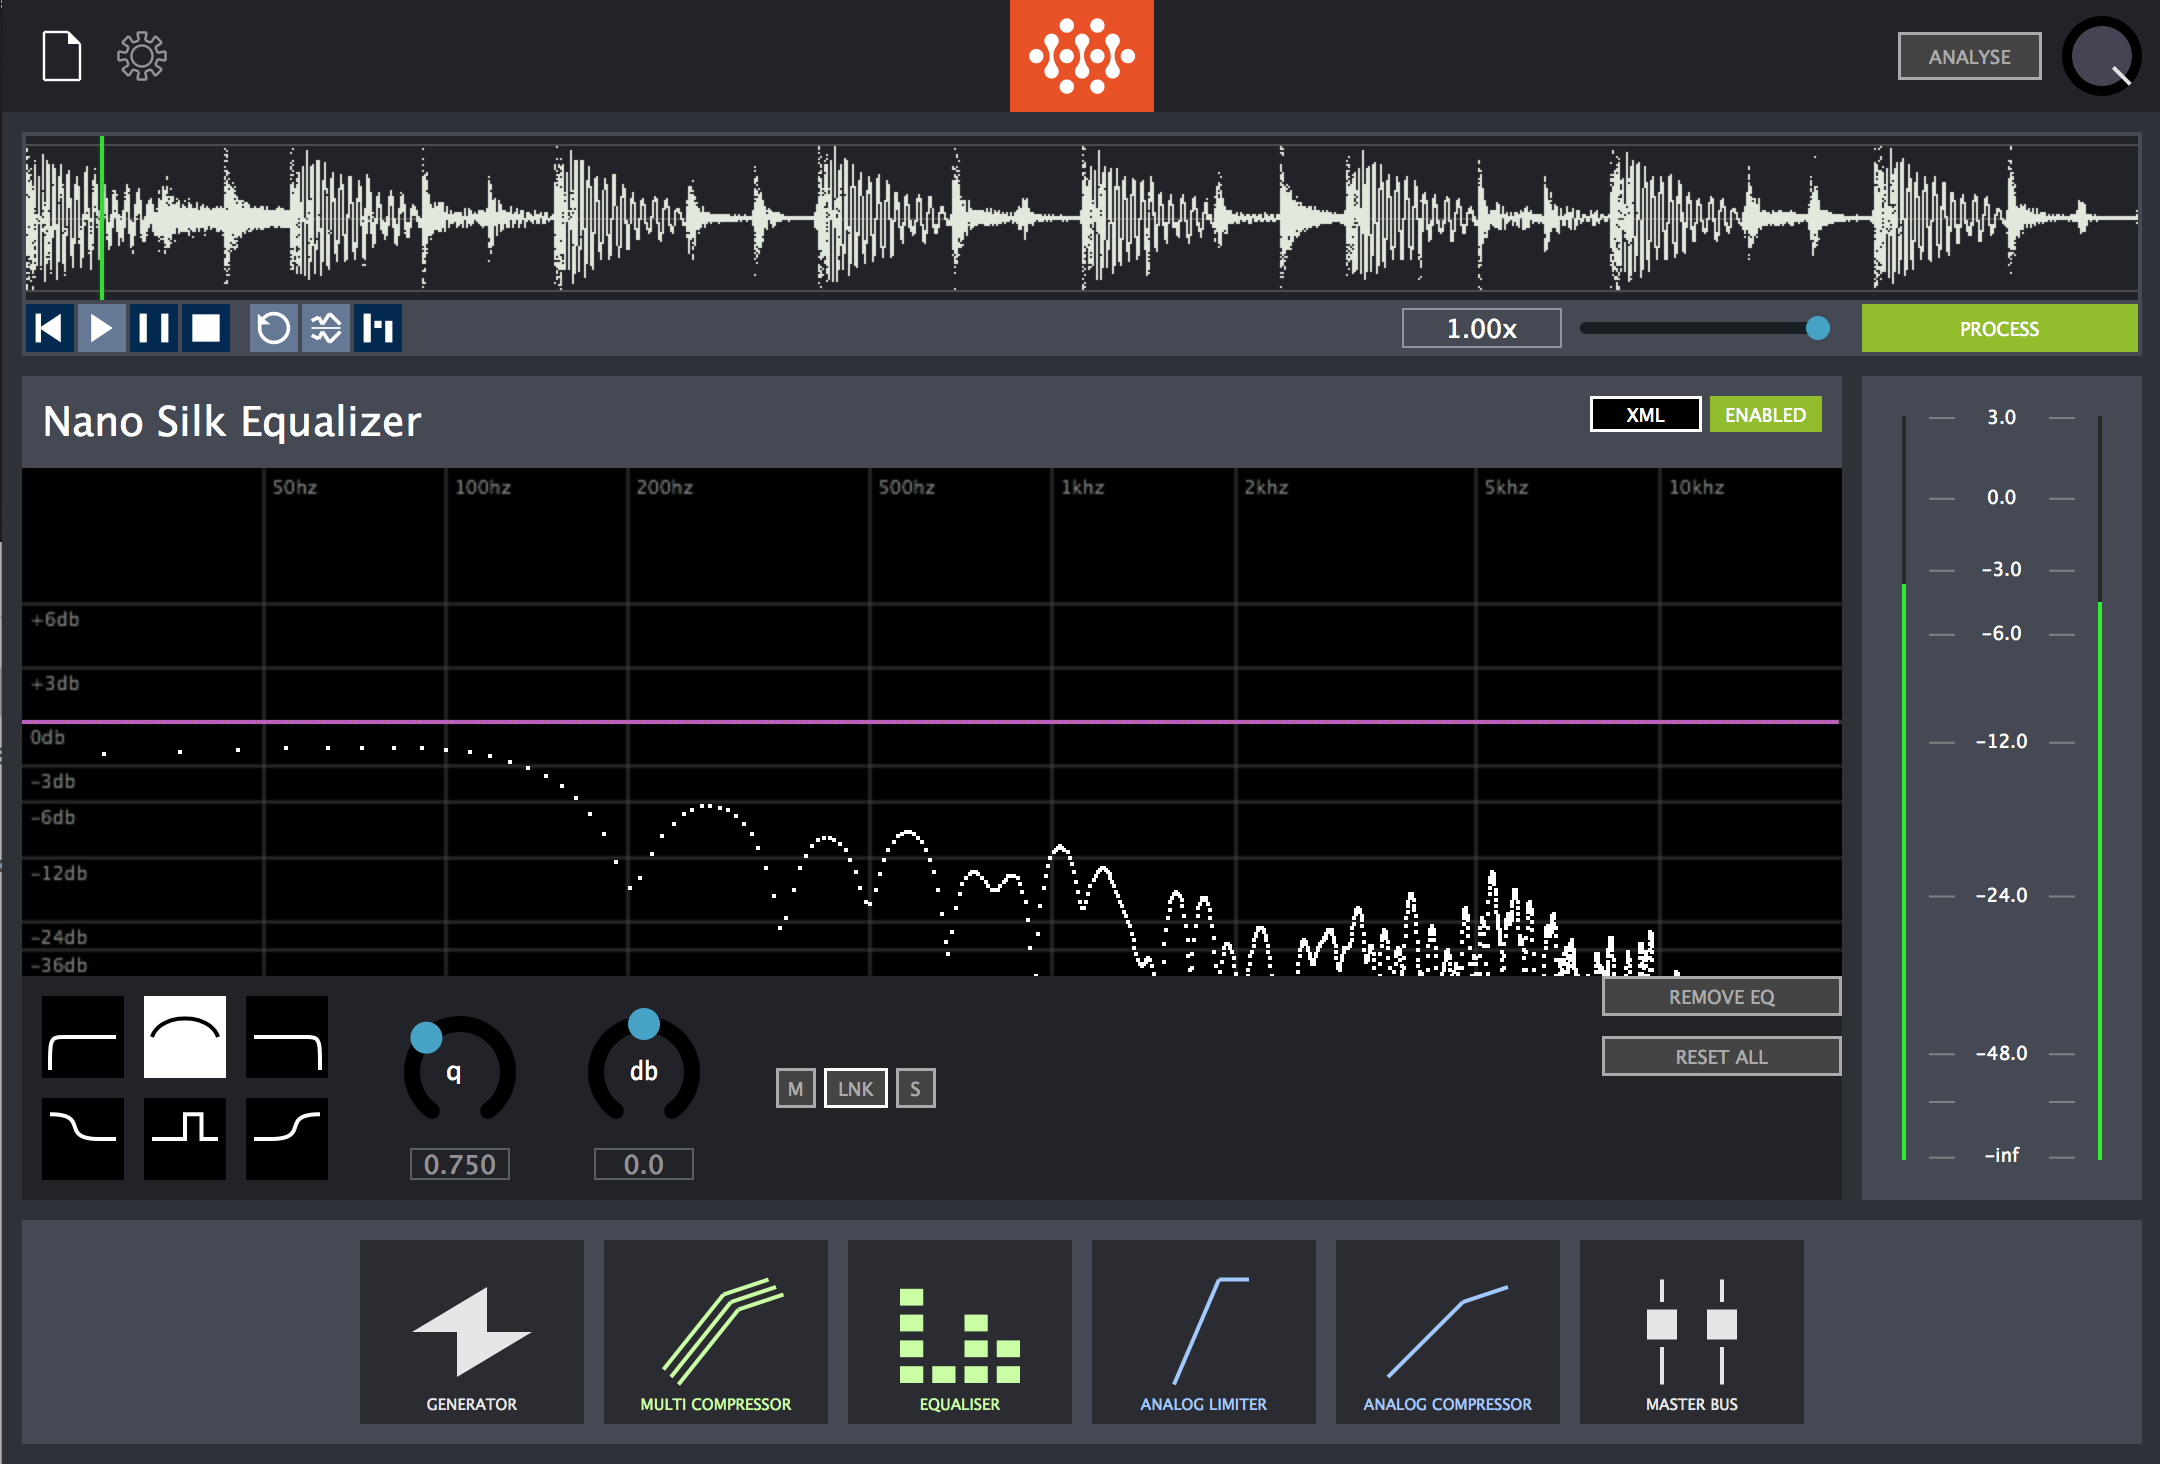Select the bell peak filter shape
This screenshot has height=1464, width=2160.
[x=185, y=1036]
